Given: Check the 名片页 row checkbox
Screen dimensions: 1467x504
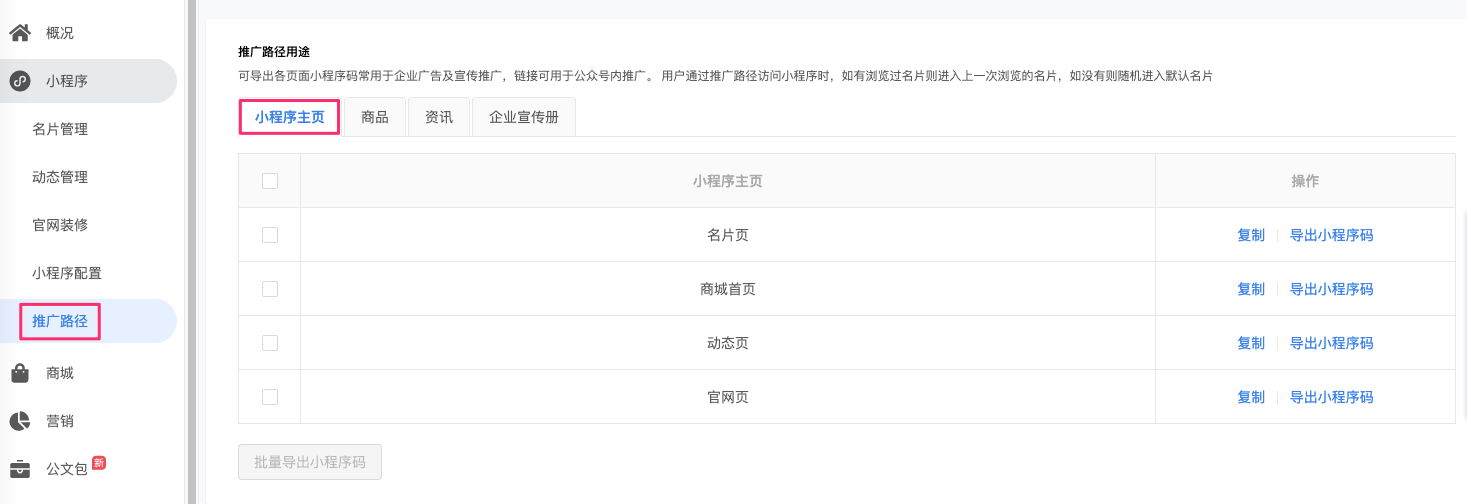Looking at the screenshot, I should click(270, 235).
